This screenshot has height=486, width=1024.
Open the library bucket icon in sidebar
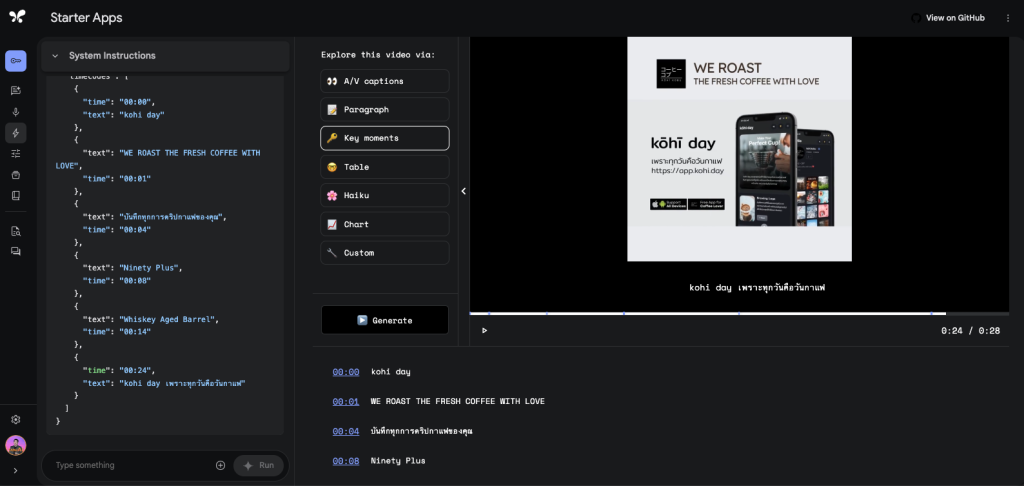(16, 174)
